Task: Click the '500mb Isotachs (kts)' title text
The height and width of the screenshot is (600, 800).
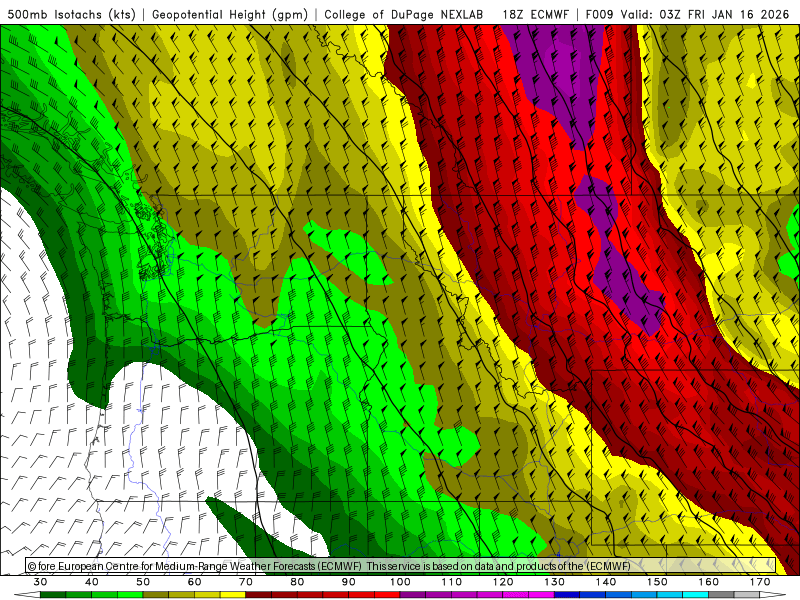Action: click(71, 14)
